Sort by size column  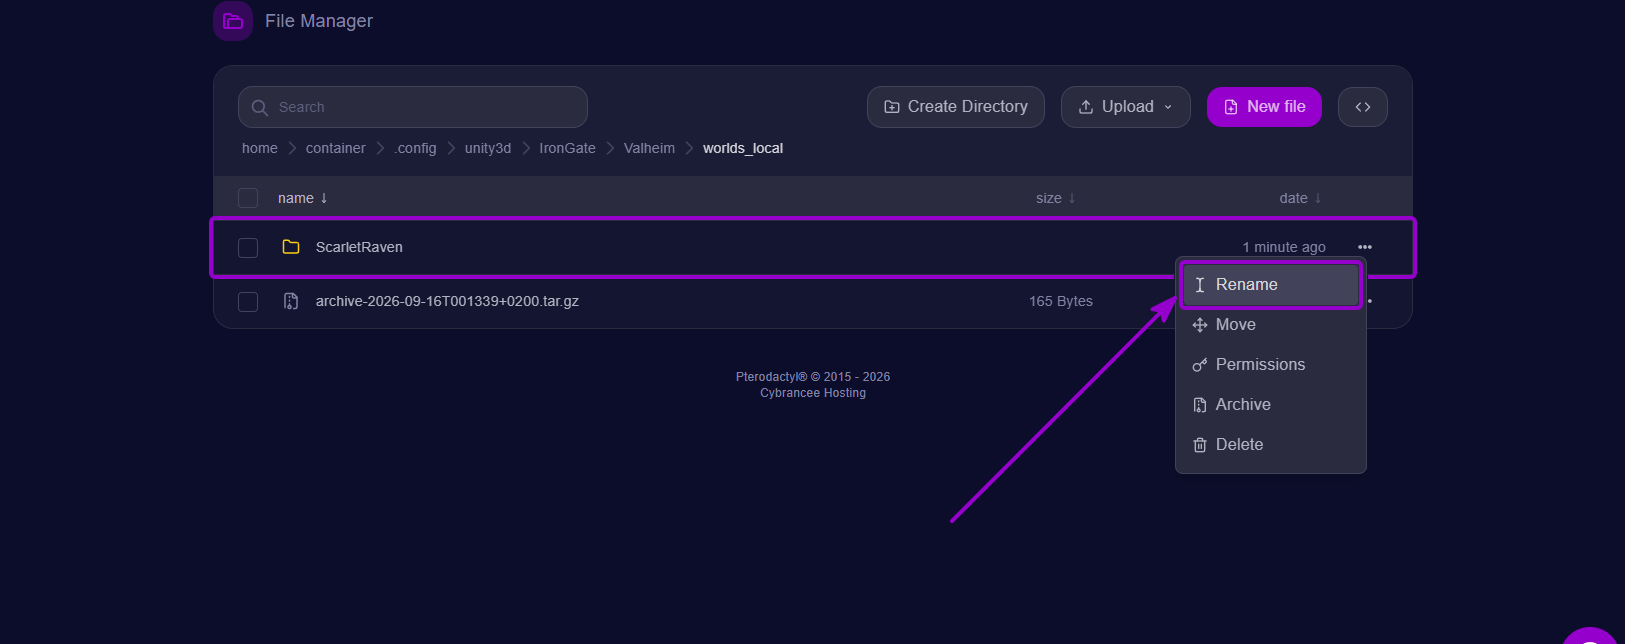(x=1056, y=198)
